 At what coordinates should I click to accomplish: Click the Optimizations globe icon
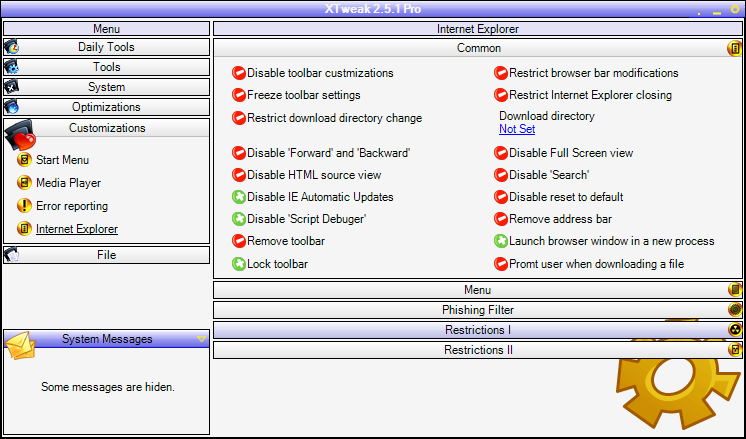click(x=11, y=107)
